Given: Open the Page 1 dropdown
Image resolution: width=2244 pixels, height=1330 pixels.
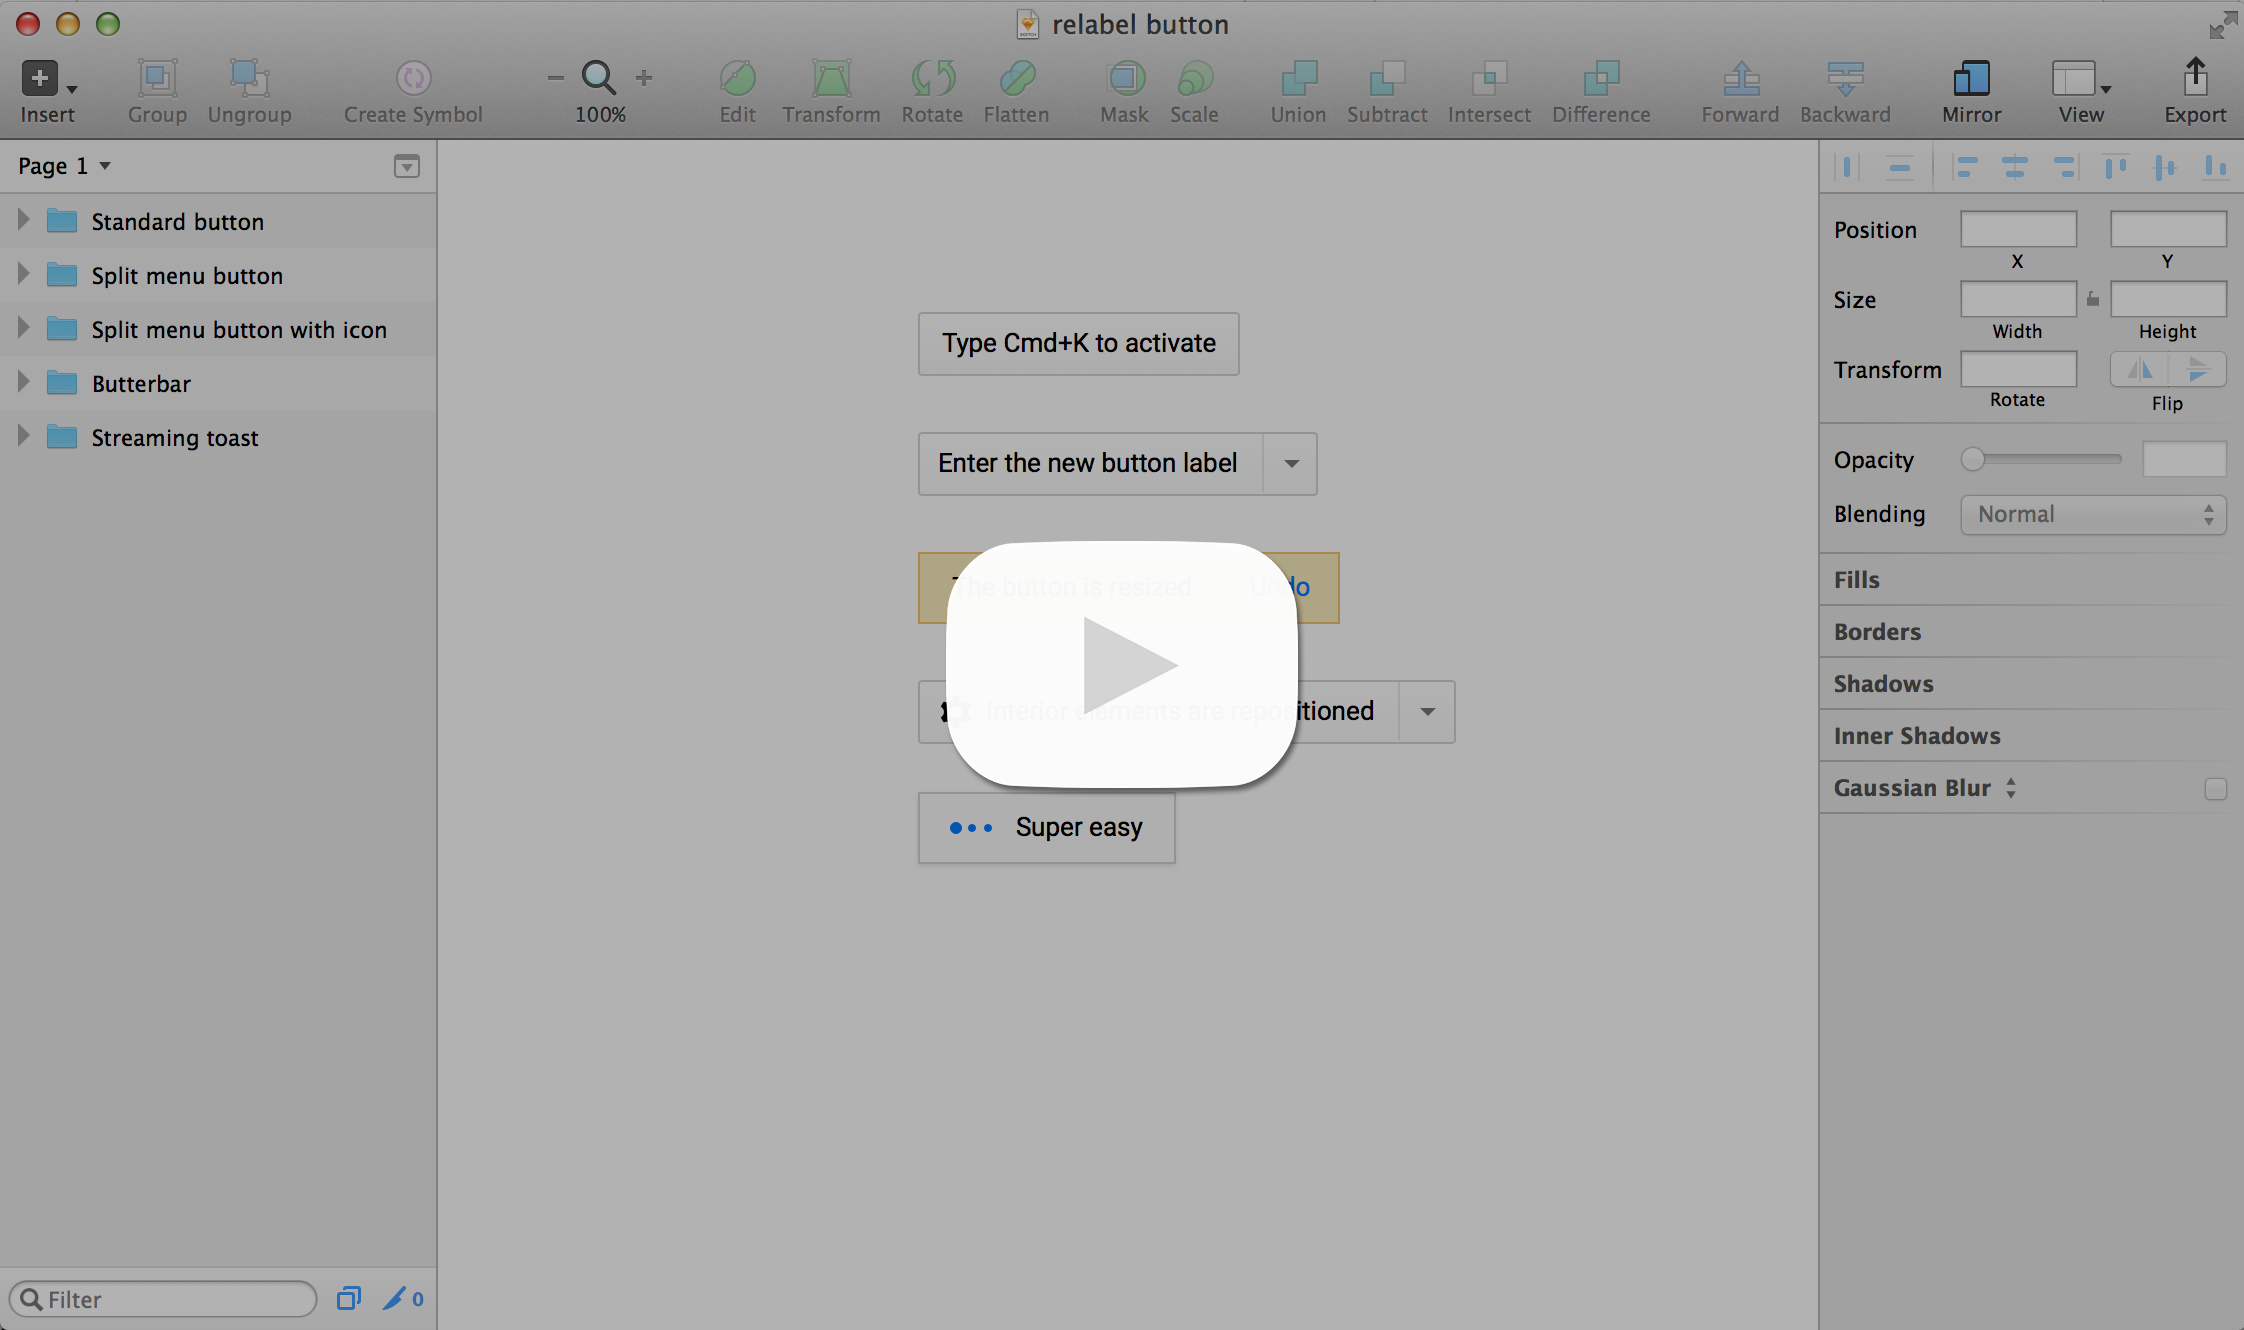Looking at the screenshot, I should coord(64,166).
